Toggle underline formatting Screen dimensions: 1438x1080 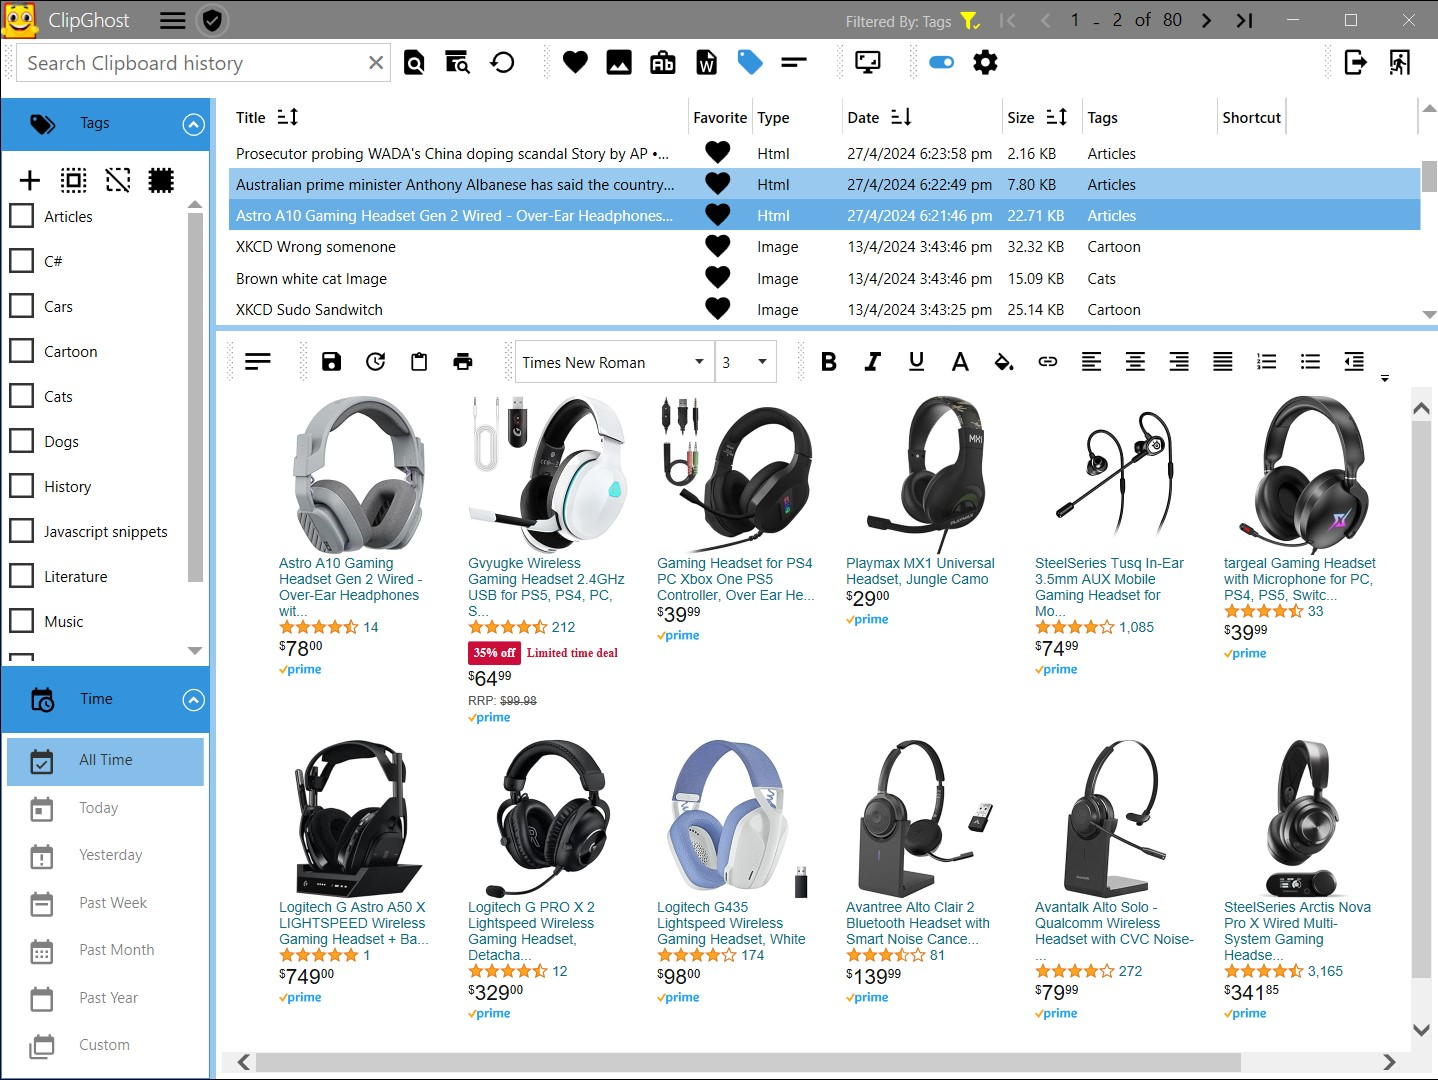[x=916, y=362]
